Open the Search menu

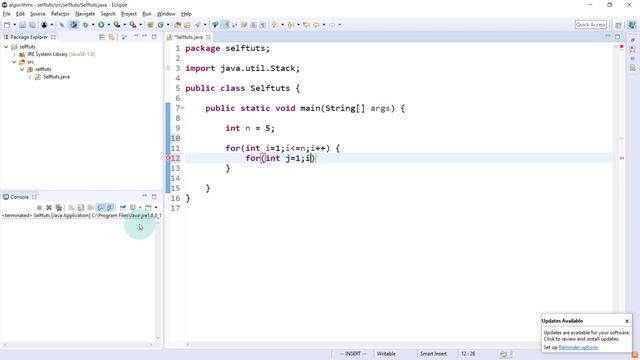[x=108, y=14]
